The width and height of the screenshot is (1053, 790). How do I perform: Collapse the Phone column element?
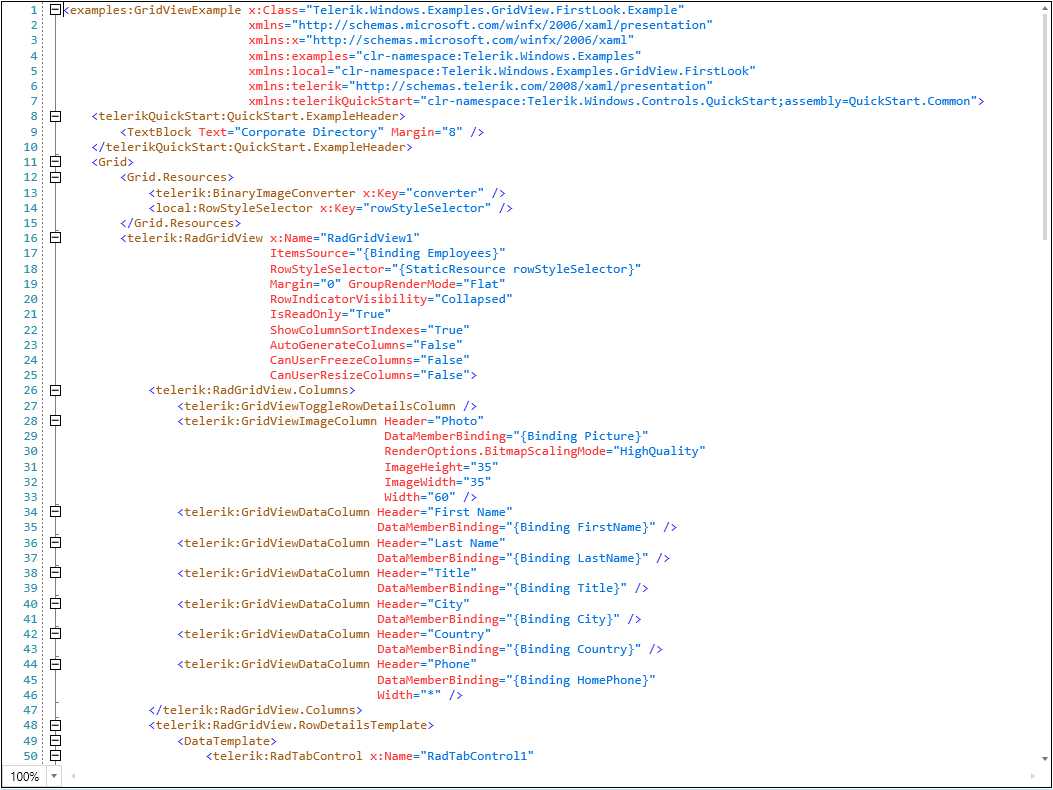tap(56, 663)
